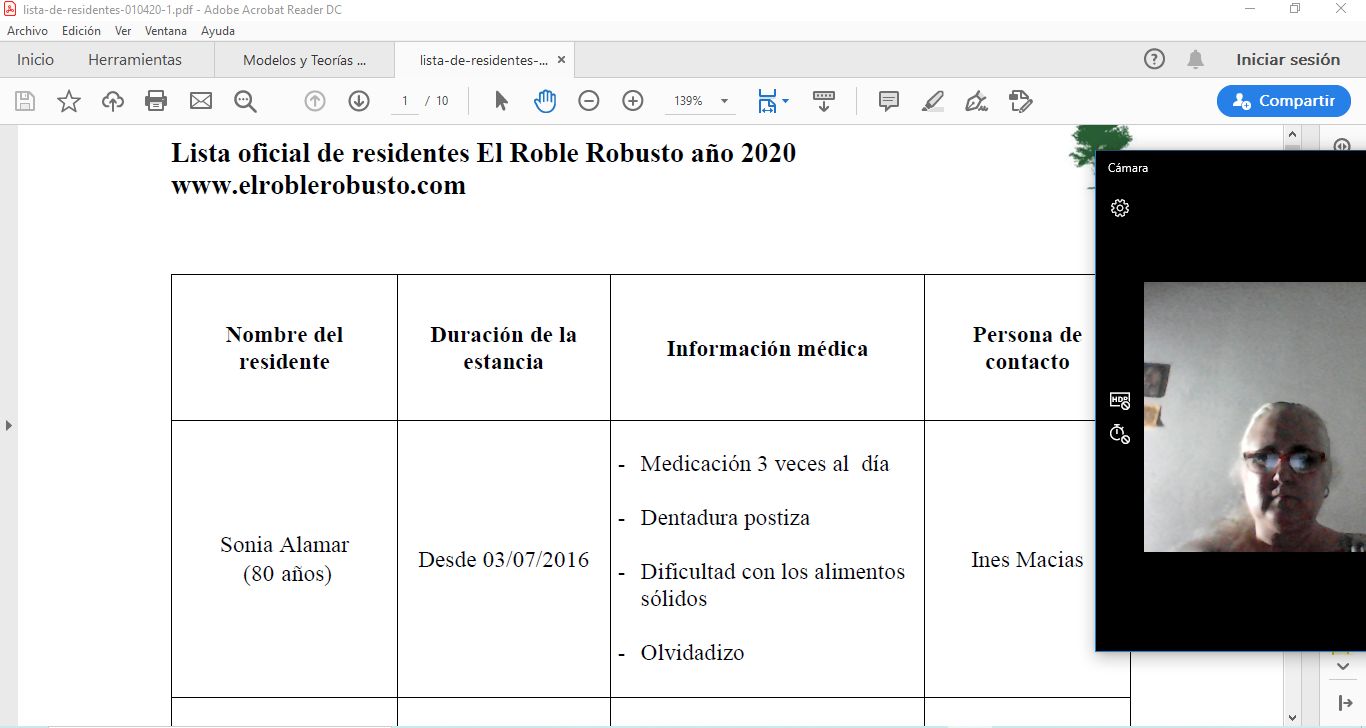The width and height of the screenshot is (1366, 728).
Task: Print the document using printer icon
Action: click(156, 101)
